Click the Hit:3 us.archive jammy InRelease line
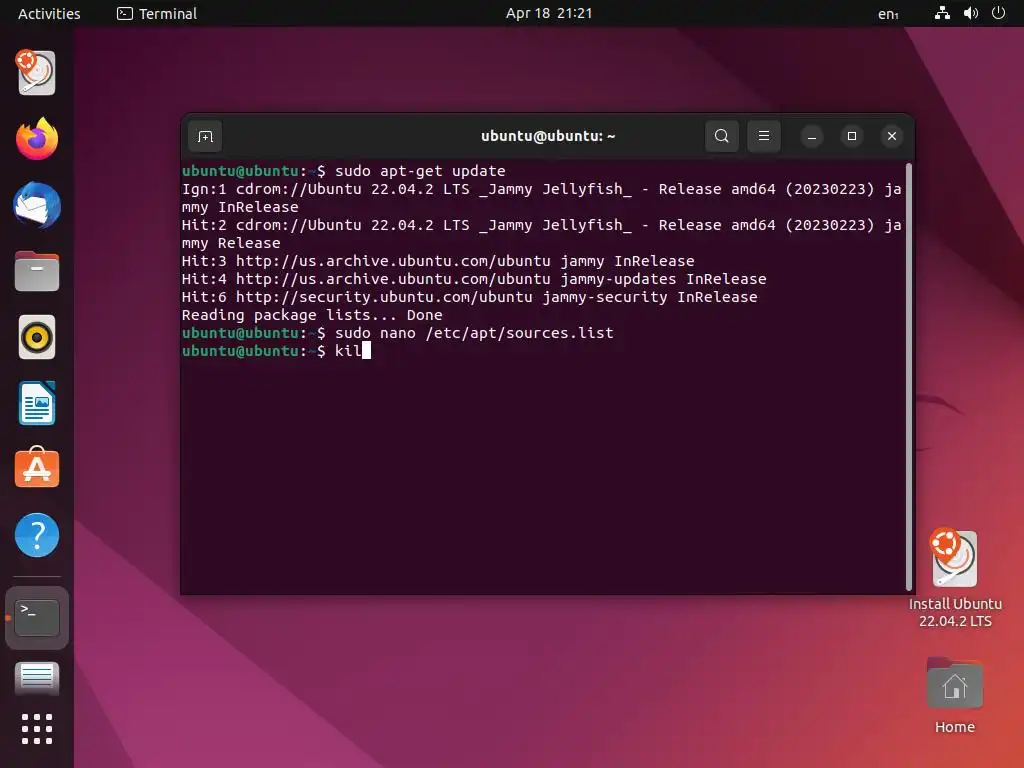This screenshot has width=1024, height=768. tap(438, 261)
